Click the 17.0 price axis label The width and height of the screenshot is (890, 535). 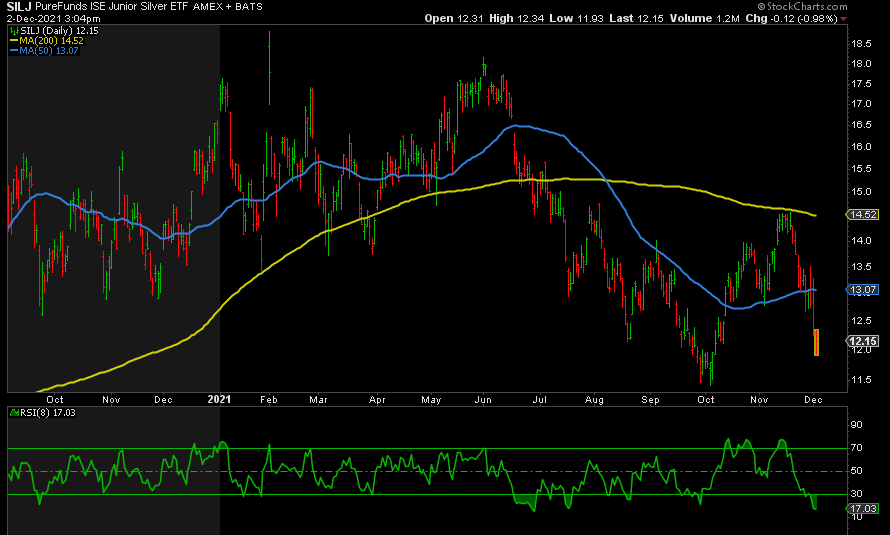pyautogui.click(x=861, y=104)
